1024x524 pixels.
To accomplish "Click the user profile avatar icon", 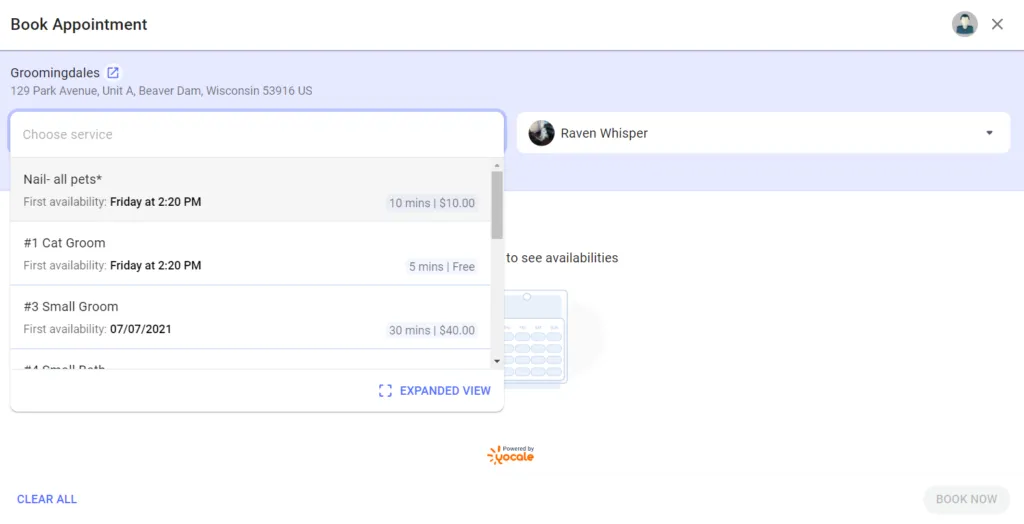I will pos(964,24).
